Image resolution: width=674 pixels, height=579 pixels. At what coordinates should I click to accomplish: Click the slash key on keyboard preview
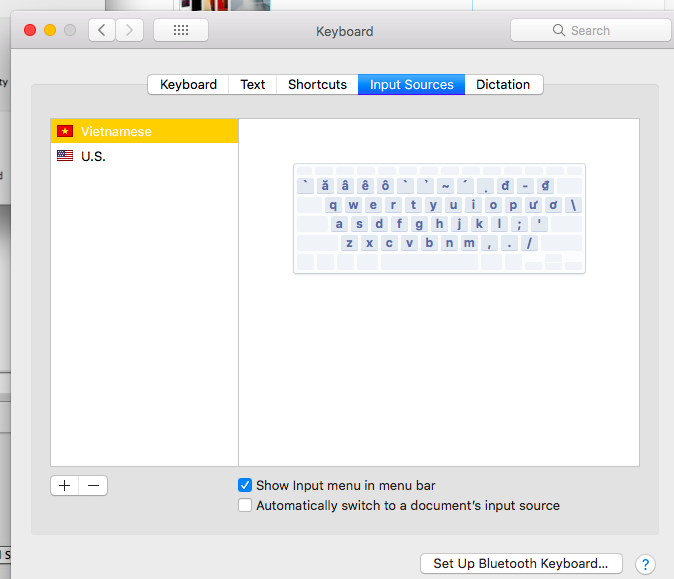coord(530,243)
